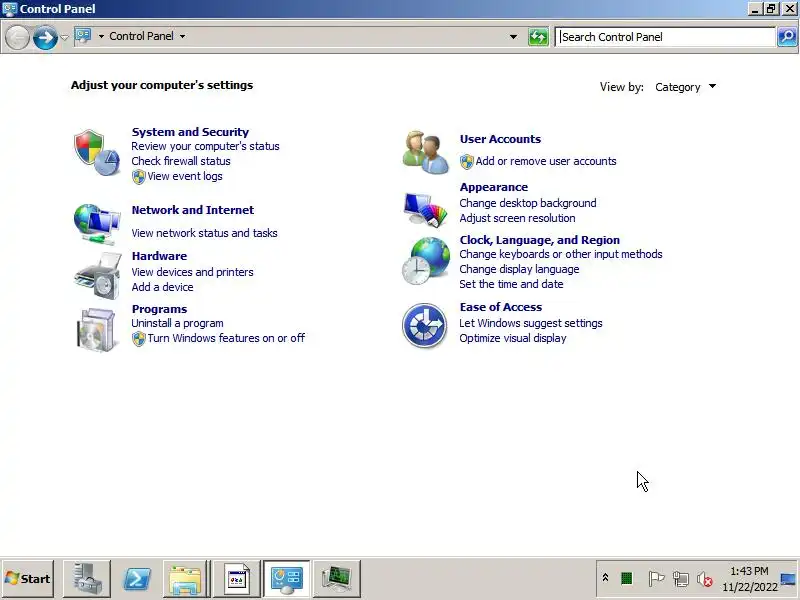This screenshot has height=600, width=800.
Task: Click the refresh button beside the address bar
Action: point(538,37)
